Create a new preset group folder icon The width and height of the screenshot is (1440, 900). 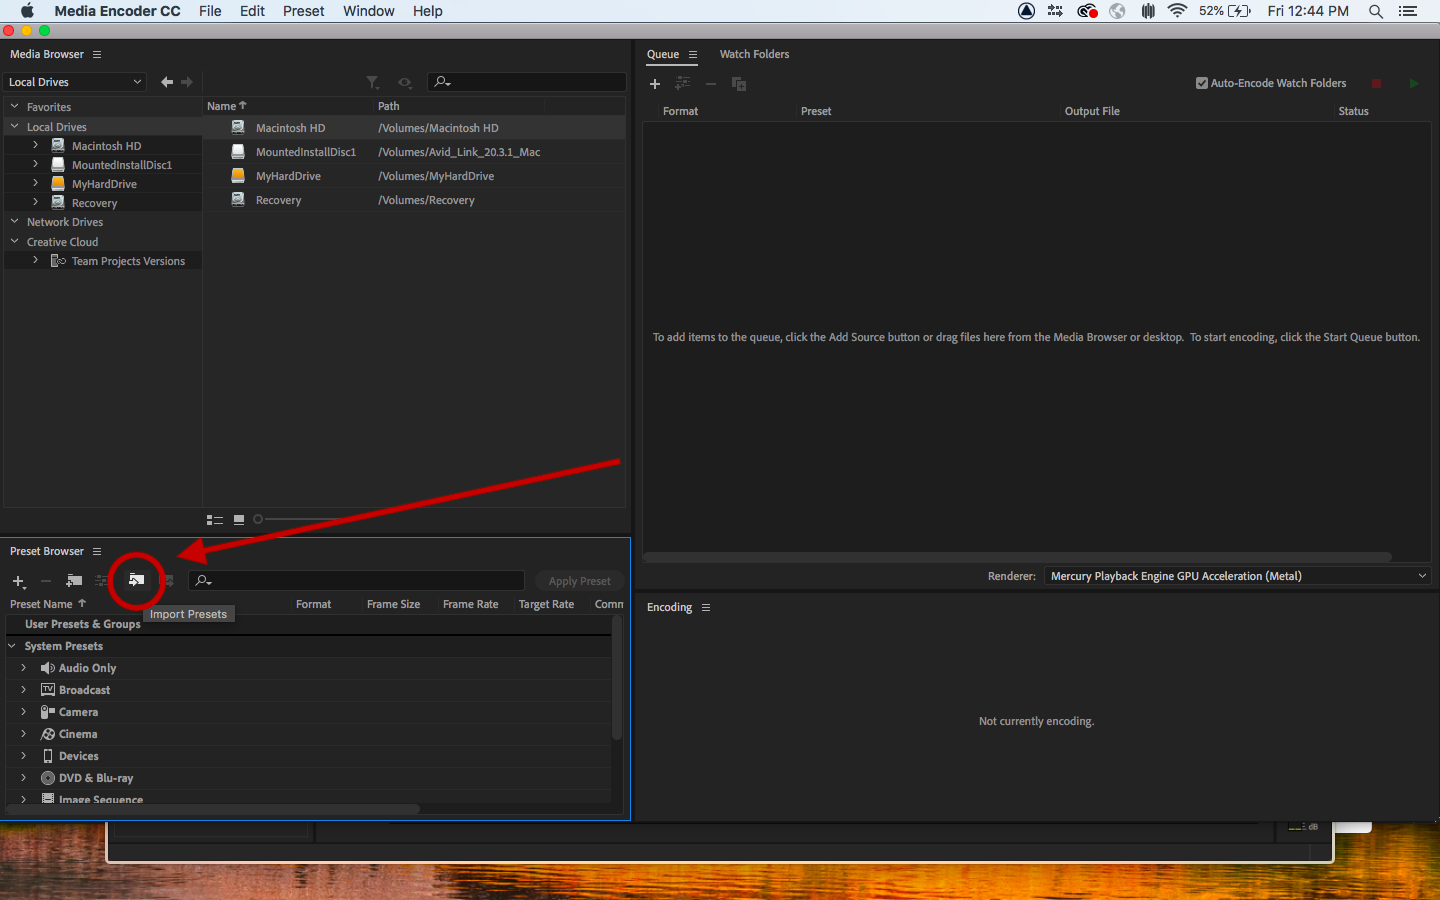74,580
